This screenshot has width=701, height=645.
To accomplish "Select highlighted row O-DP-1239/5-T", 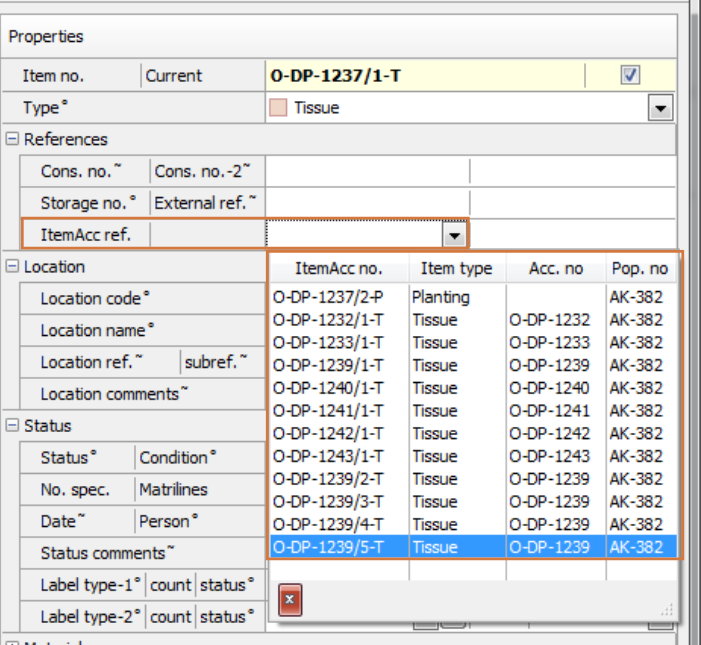I will tap(473, 547).
